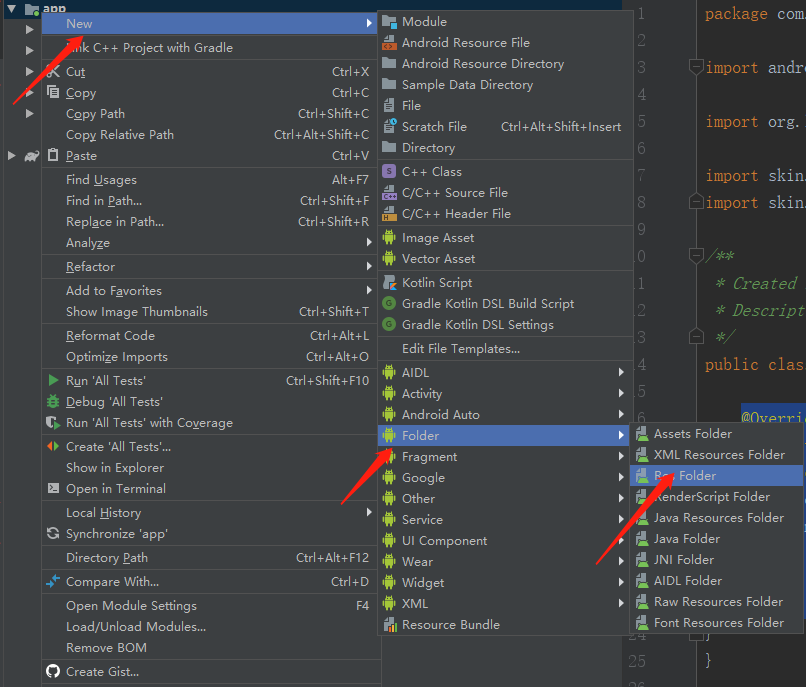The height and width of the screenshot is (687, 806).
Task: Choose Show in Explorer
Action: (209, 467)
